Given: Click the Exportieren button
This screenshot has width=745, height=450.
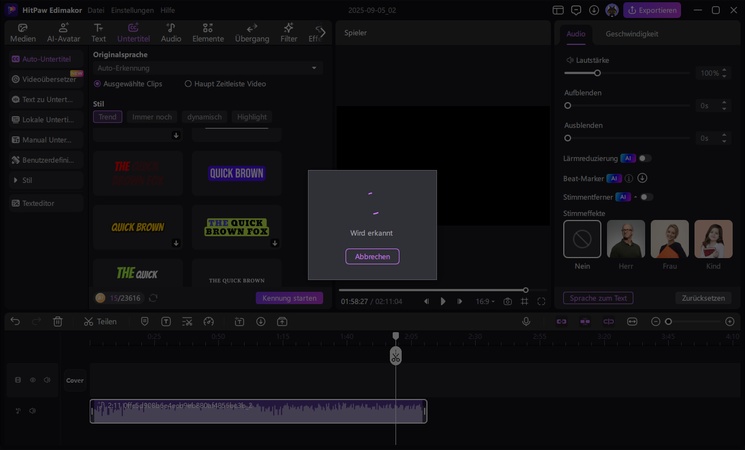Looking at the screenshot, I should tap(652, 10).
